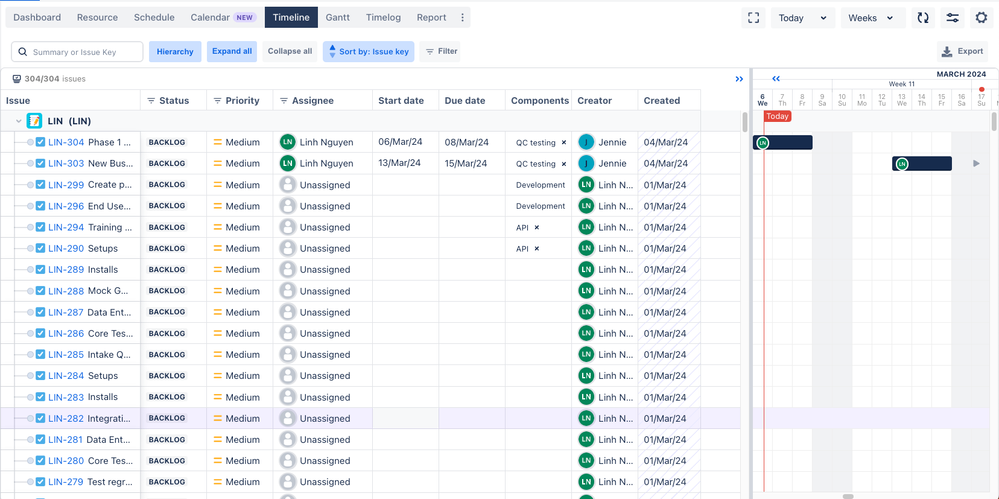
Task: Open issue link LIN-282
Action: pyautogui.click(x=66, y=419)
